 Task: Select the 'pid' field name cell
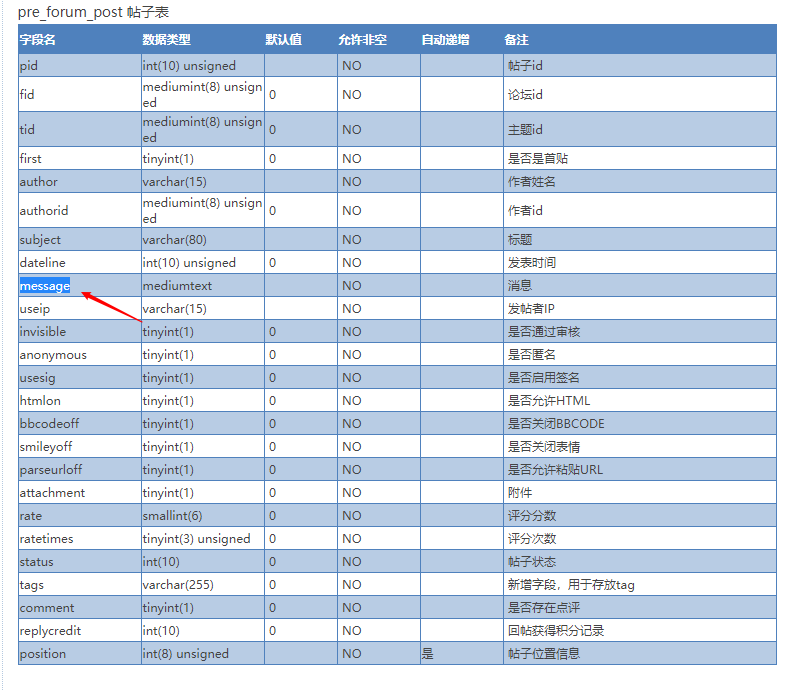click(x=80, y=66)
